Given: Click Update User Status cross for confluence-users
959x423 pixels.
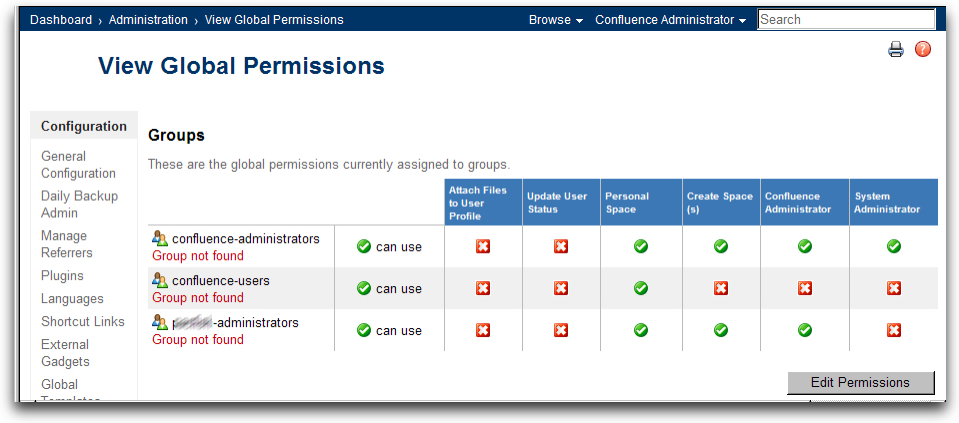Looking at the screenshot, I should tap(561, 288).
